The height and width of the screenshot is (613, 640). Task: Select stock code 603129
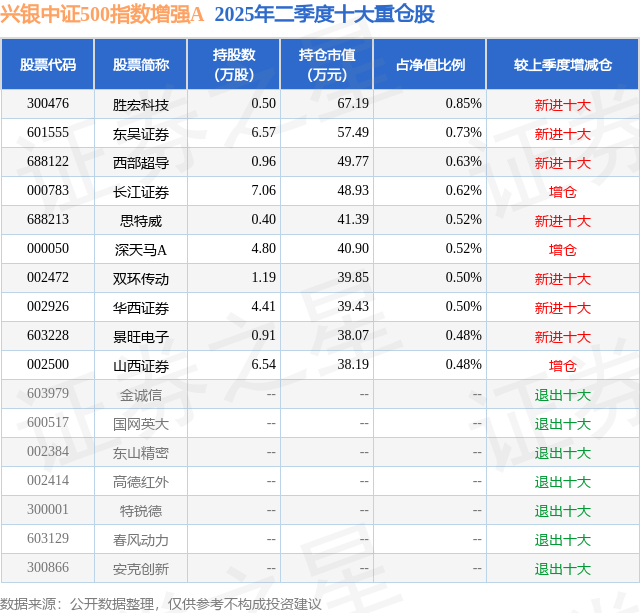48,538
